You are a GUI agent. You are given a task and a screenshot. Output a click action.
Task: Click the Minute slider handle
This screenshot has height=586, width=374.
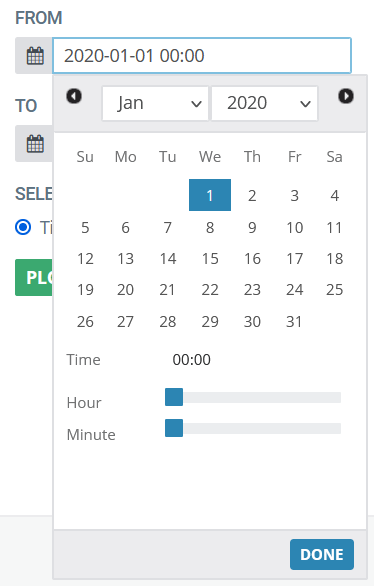[x=174, y=428]
